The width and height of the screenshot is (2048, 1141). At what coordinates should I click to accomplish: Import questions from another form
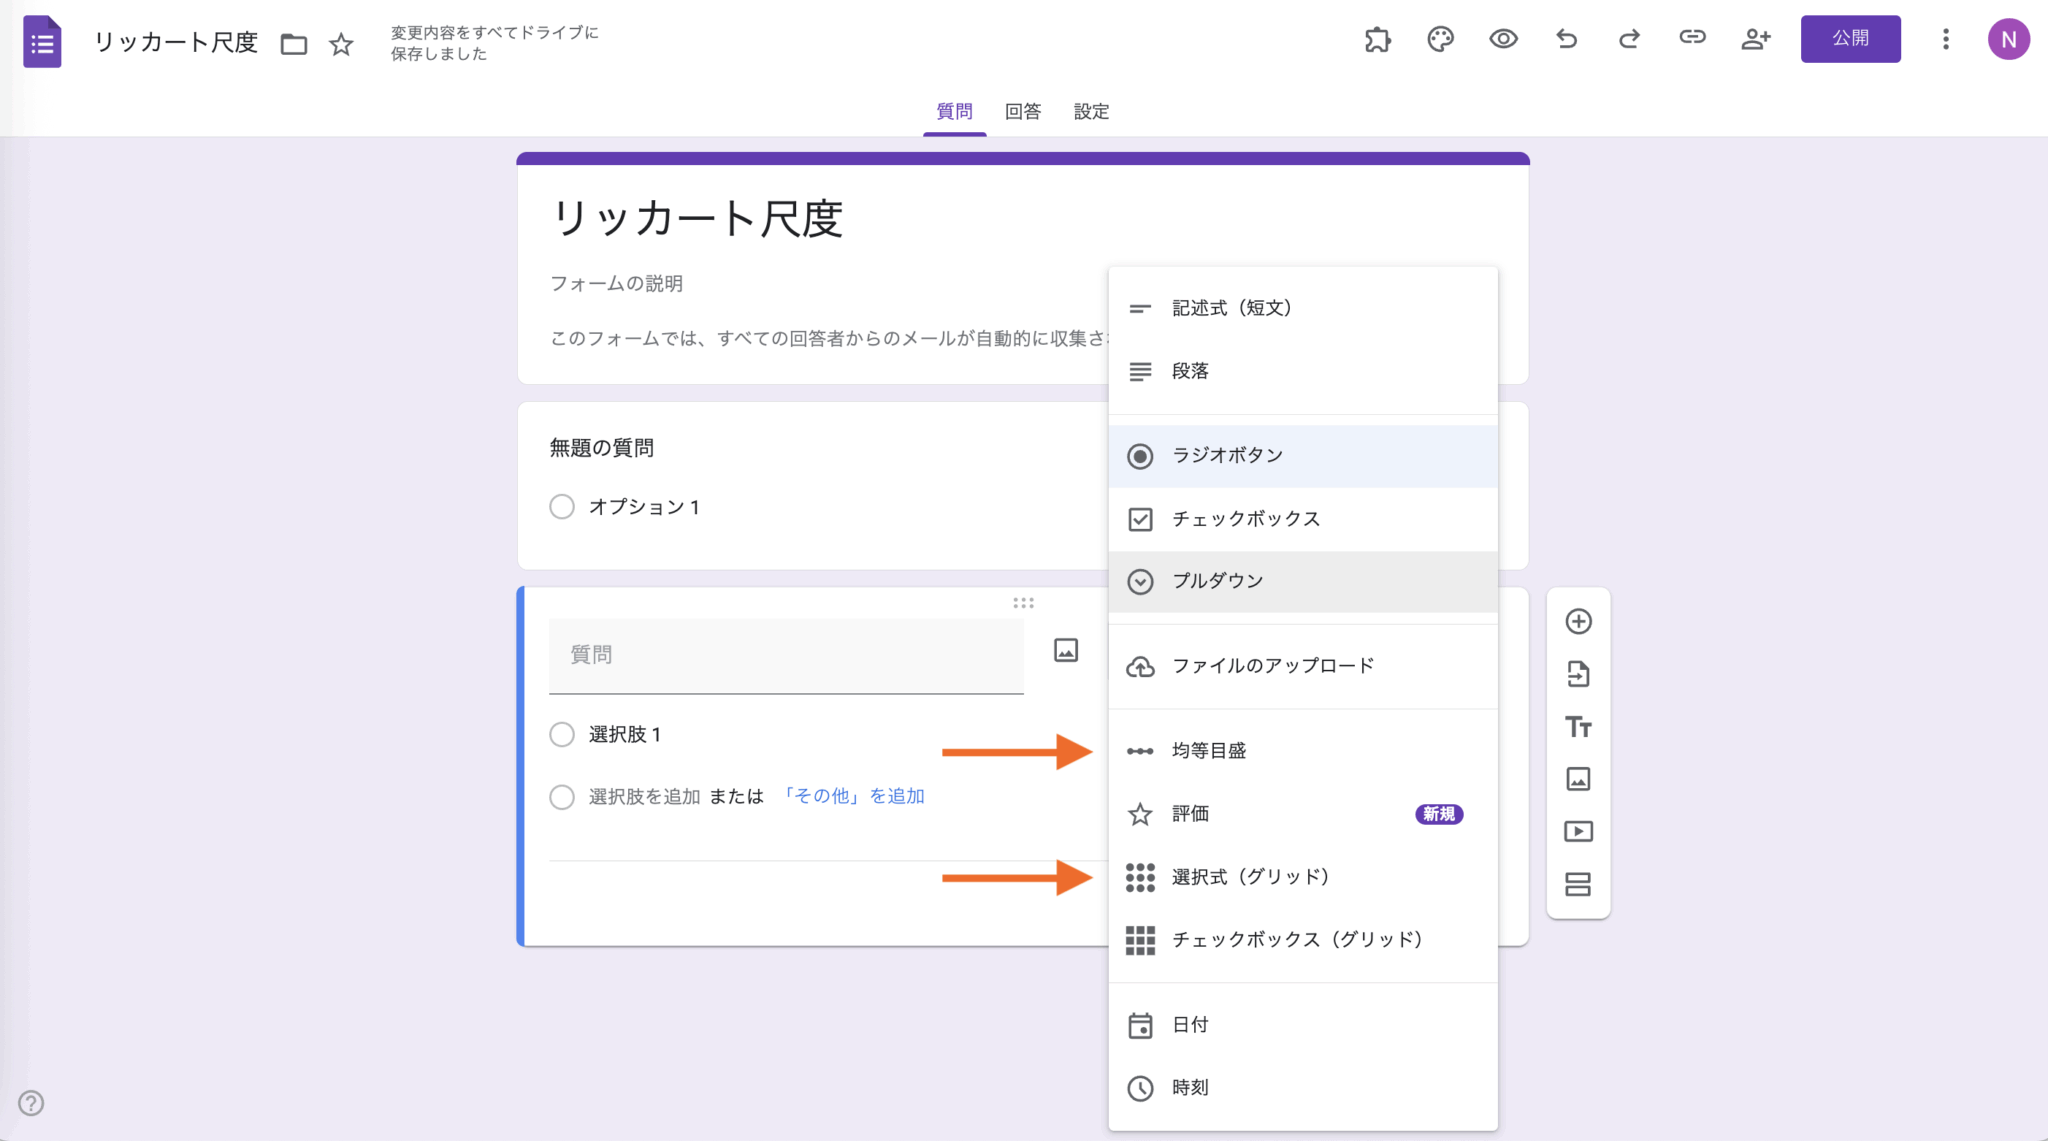point(1579,674)
